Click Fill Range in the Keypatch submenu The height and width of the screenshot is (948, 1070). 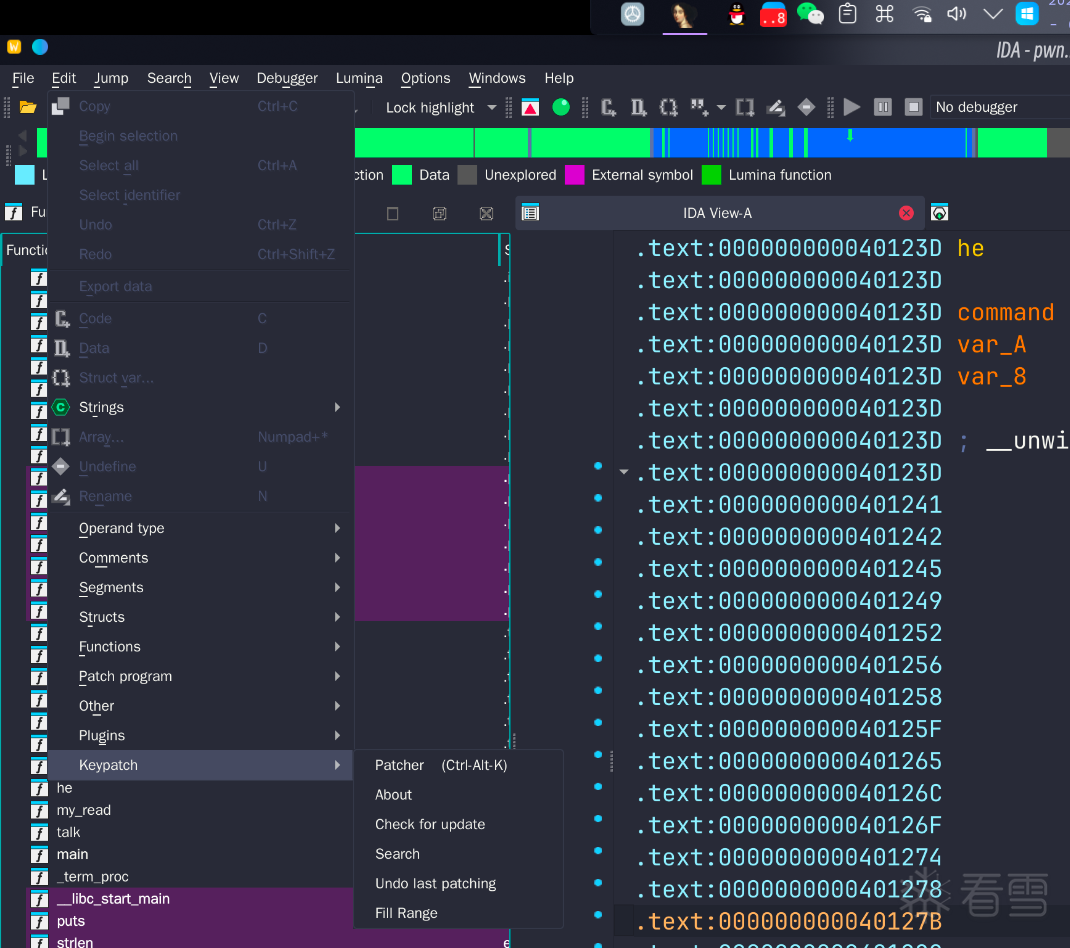tap(406, 913)
